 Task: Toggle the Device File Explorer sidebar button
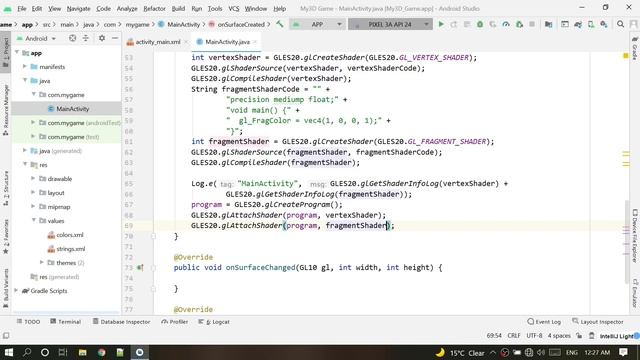tap(635, 236)
